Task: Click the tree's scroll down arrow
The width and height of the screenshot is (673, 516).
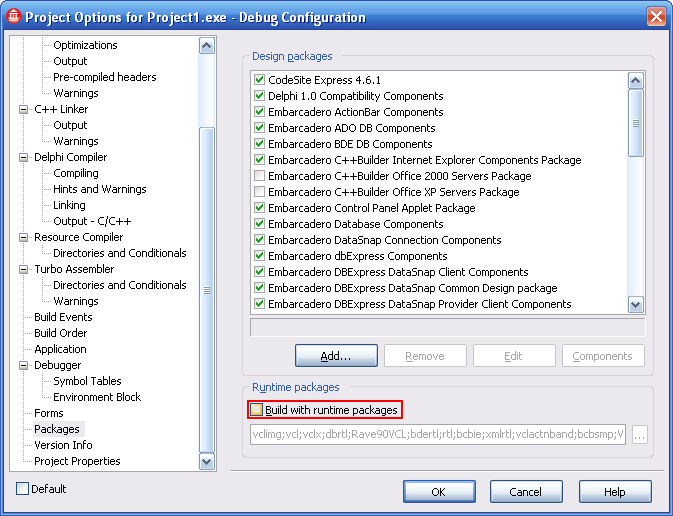Action: 207,461
